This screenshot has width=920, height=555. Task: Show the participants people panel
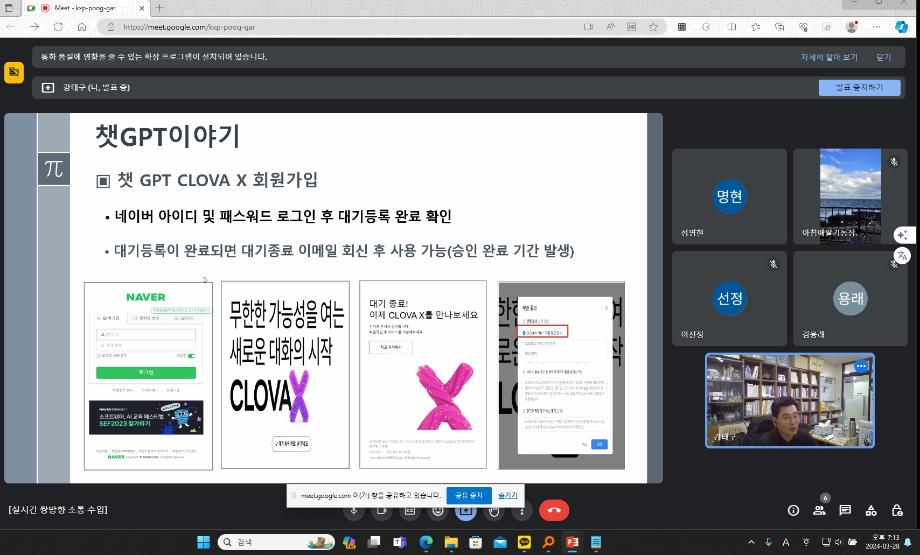(819, 510)
